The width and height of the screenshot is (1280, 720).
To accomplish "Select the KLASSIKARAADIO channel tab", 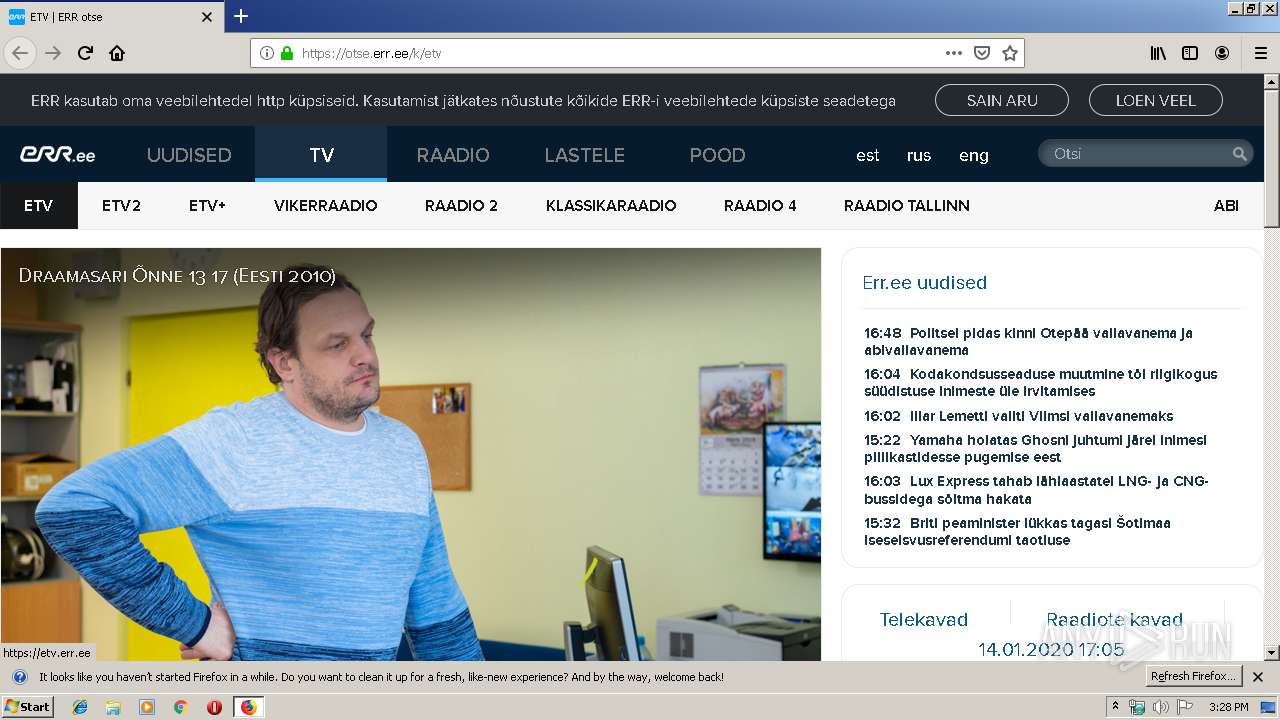I will [x=611, y=205].
